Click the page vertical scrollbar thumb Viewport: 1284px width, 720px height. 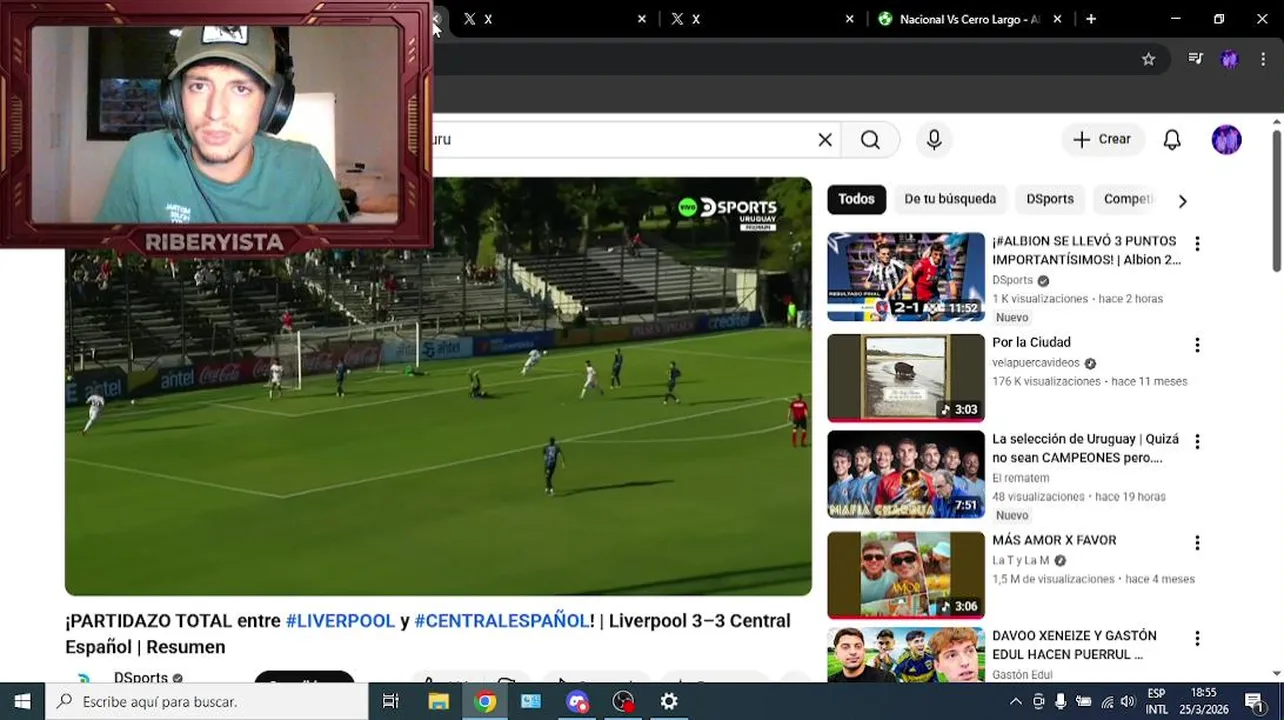click(x=1277, y=200)
